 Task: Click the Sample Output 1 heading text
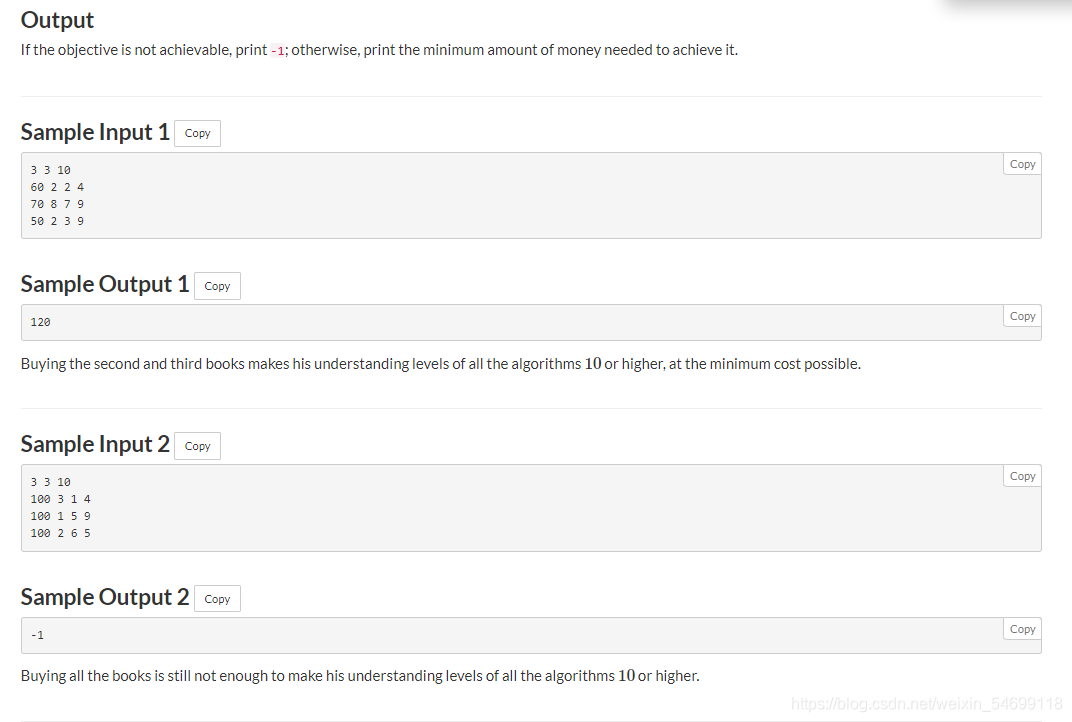pos(105,284)
